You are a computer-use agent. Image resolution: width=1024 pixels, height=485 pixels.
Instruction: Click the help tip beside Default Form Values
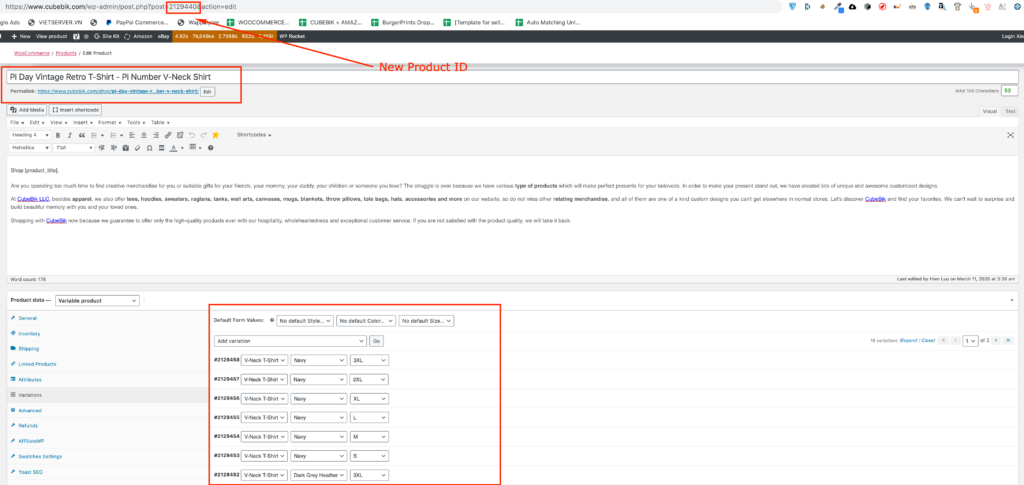[x=272, y=321]
